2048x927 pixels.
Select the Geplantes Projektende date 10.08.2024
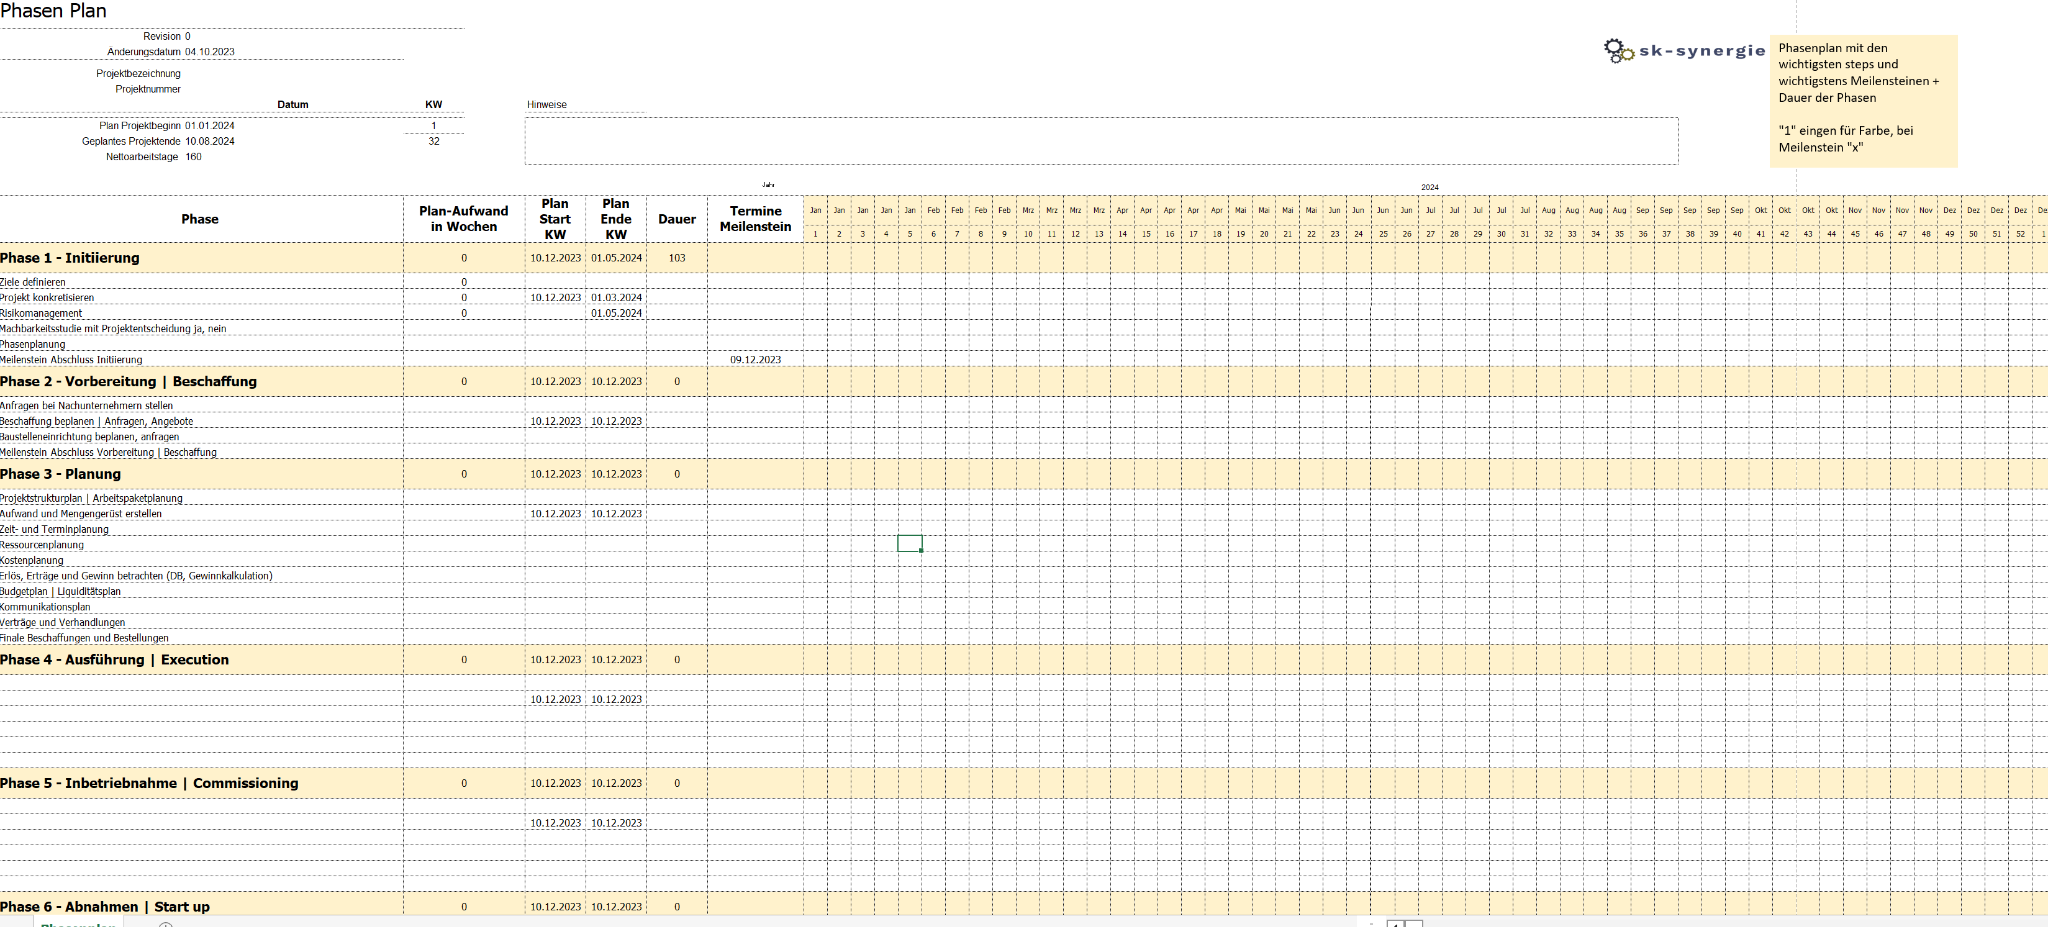click(x=210, y=142)
